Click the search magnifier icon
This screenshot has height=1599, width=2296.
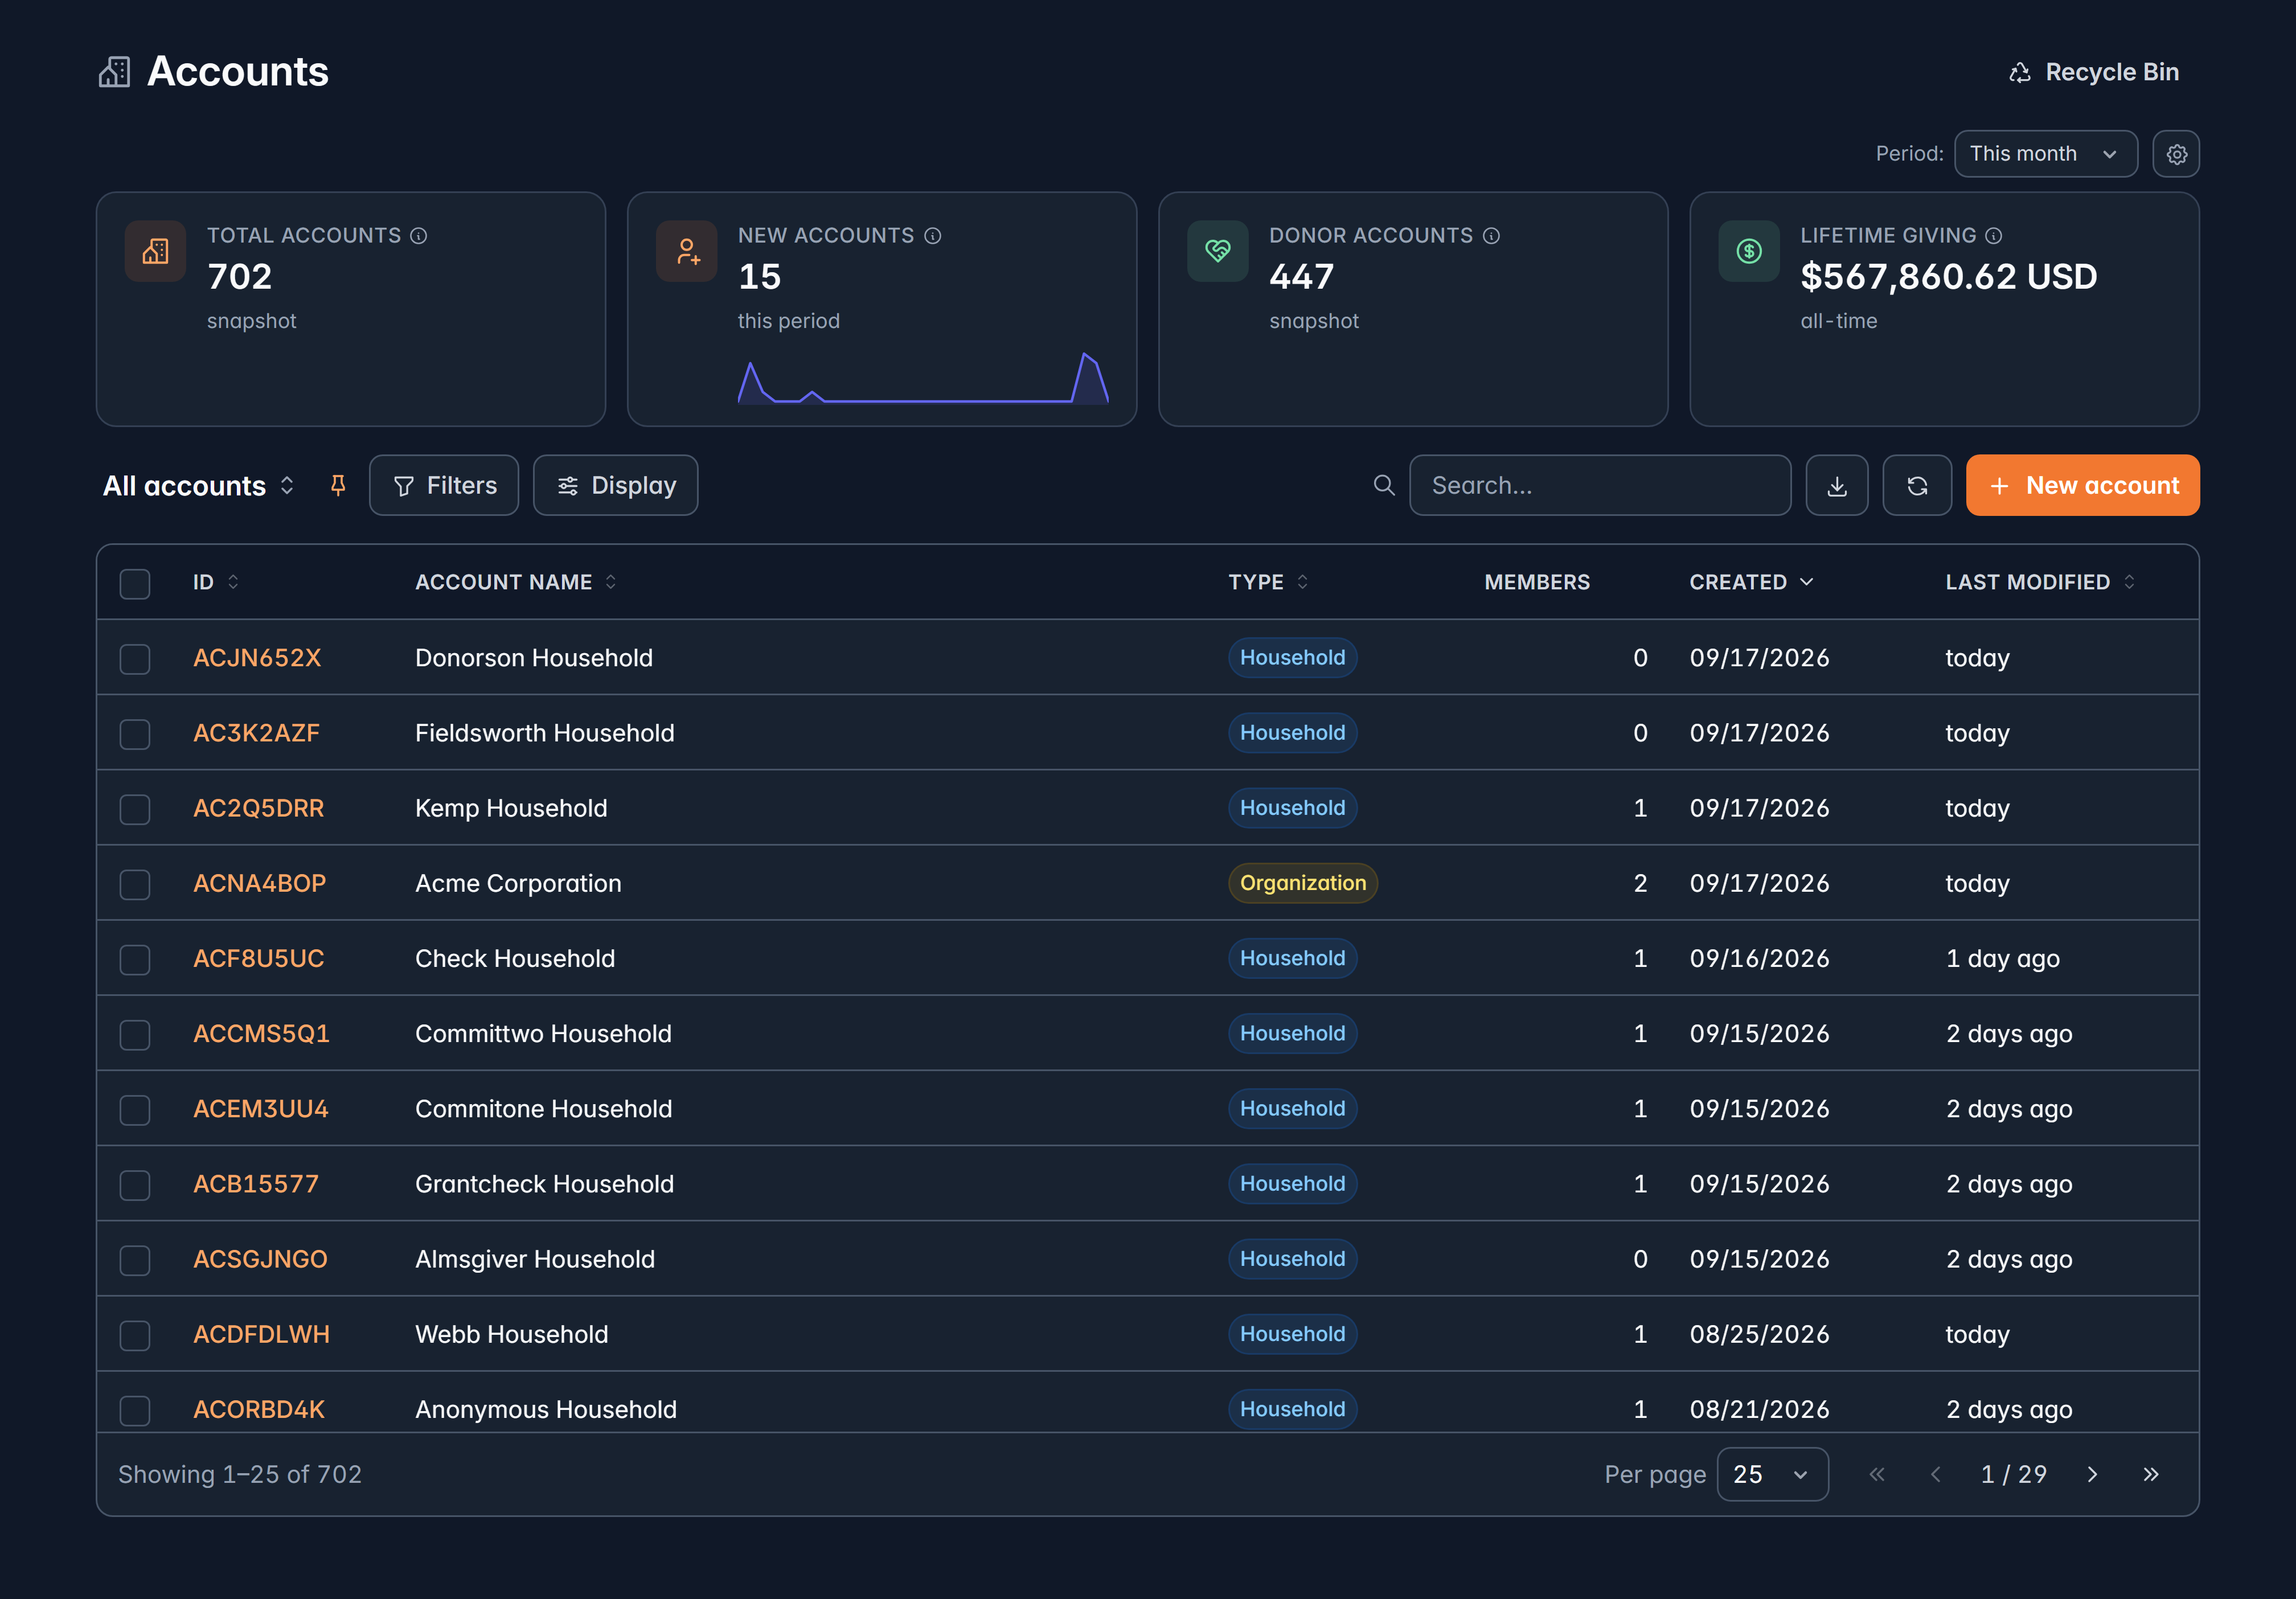tap(1384, 486)
